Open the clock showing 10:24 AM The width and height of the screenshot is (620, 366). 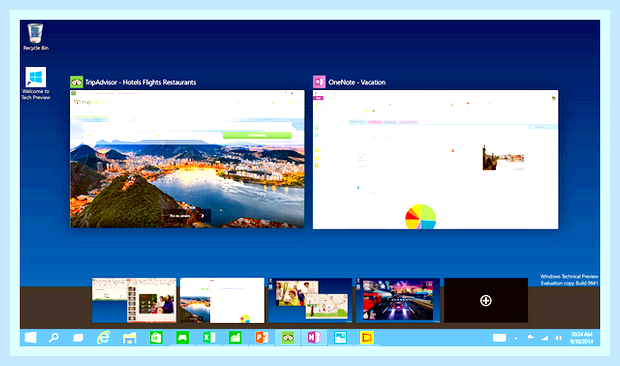581,338
